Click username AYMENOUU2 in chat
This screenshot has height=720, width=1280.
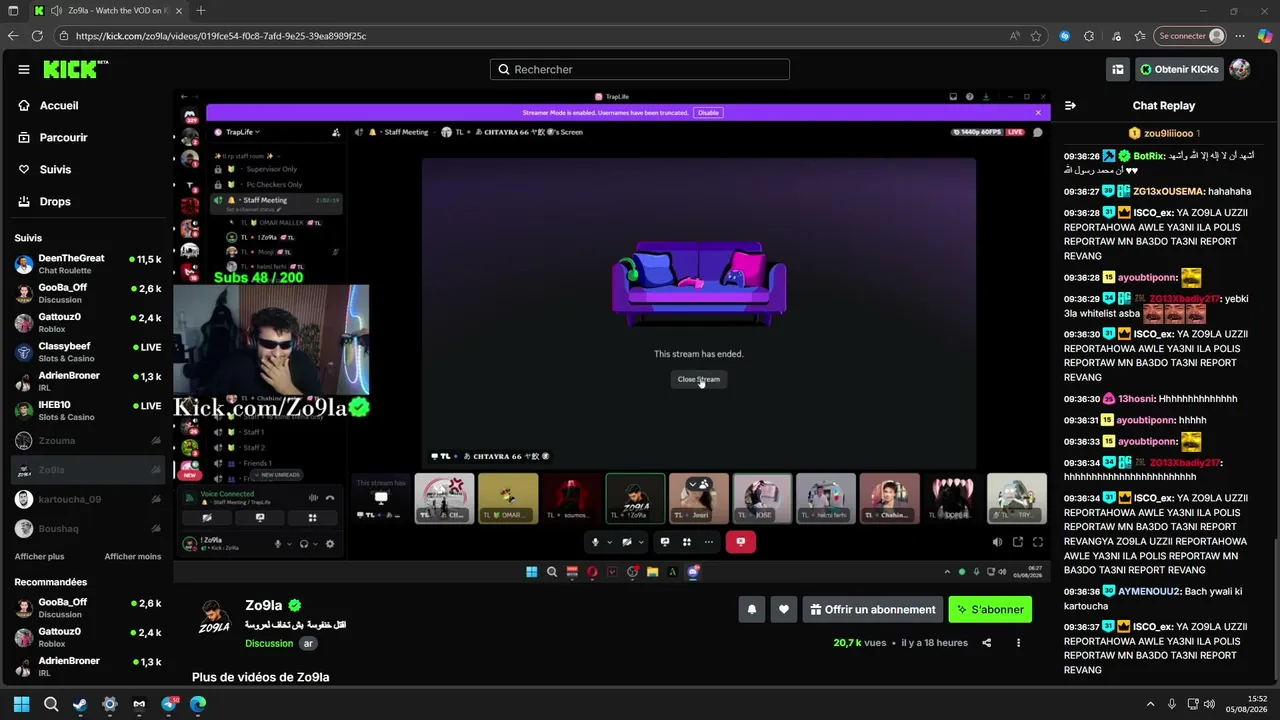[x=1150, y=591]
